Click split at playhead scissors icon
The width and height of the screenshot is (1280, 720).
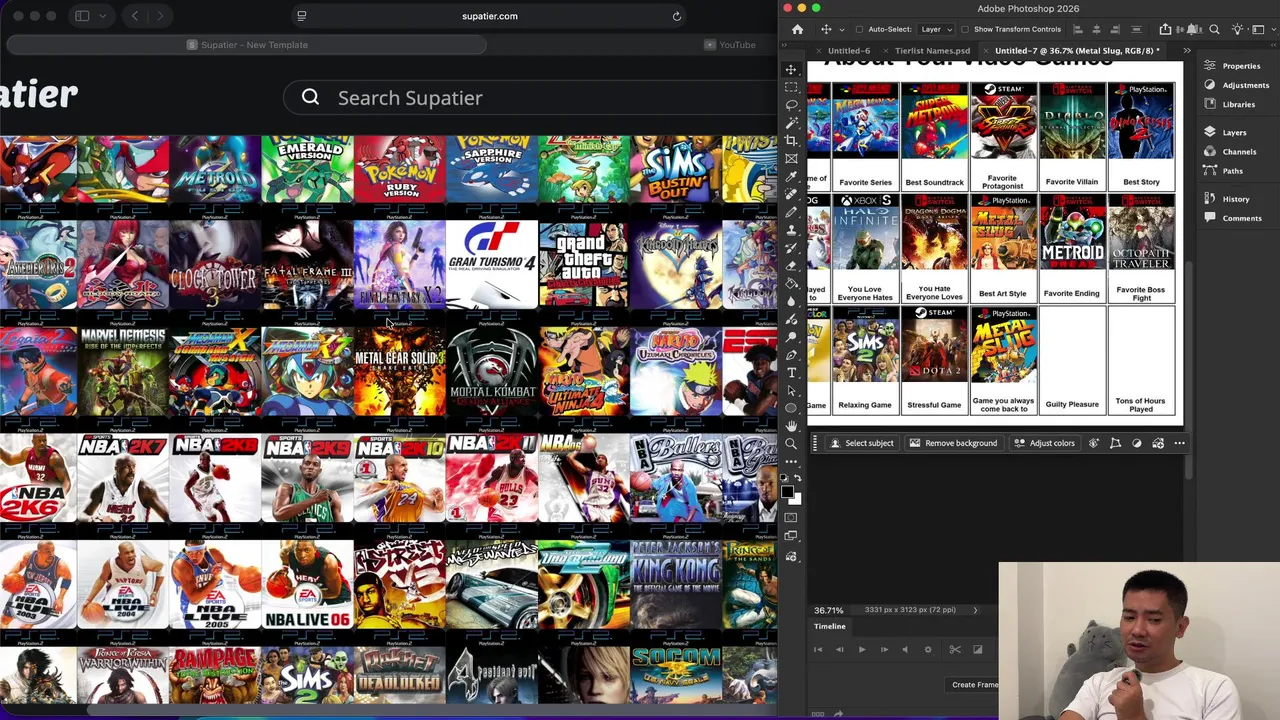(x=955, y=650)
